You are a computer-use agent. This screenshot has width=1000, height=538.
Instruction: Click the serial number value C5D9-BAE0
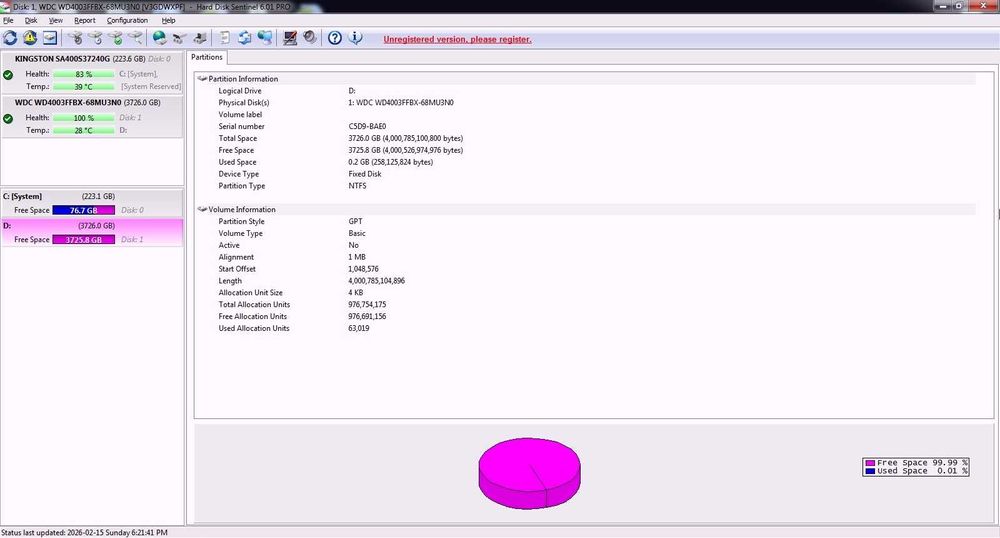pos(367,126)
